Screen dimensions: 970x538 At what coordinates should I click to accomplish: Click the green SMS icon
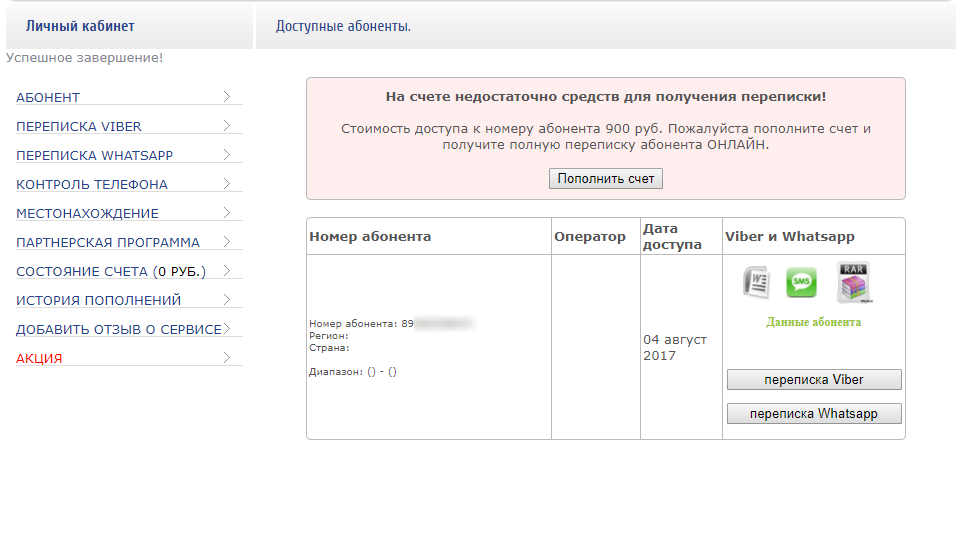coord(801,284)
